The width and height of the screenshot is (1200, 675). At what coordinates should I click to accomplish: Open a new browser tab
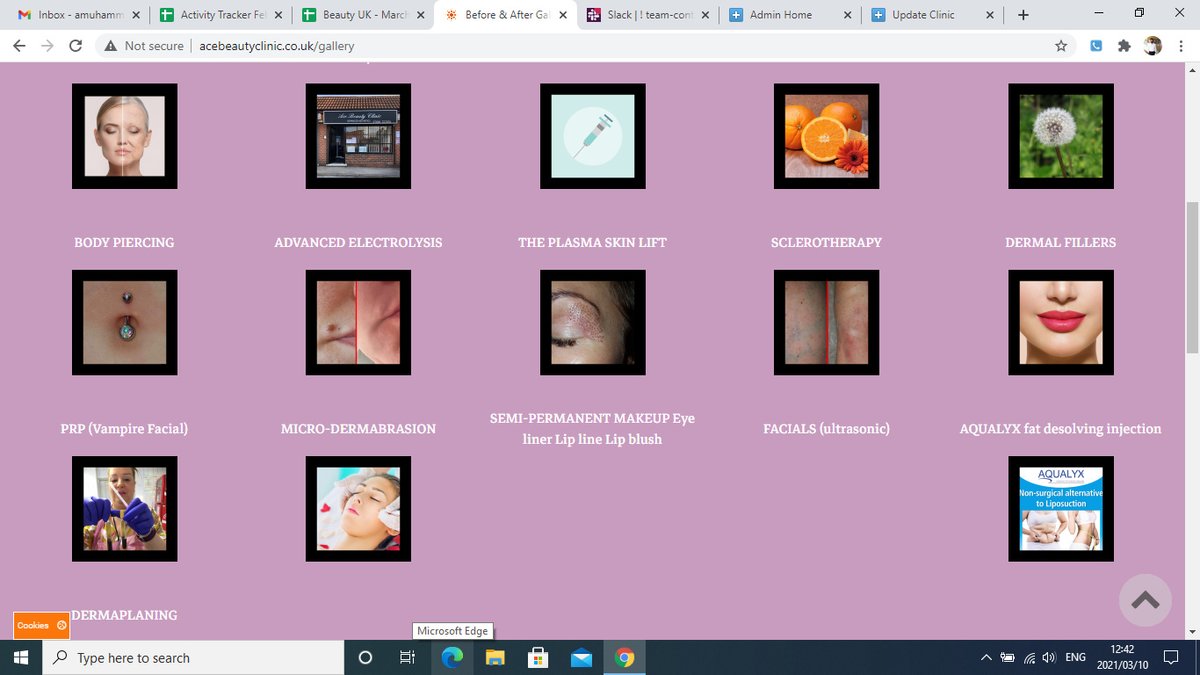(1022, 15)
